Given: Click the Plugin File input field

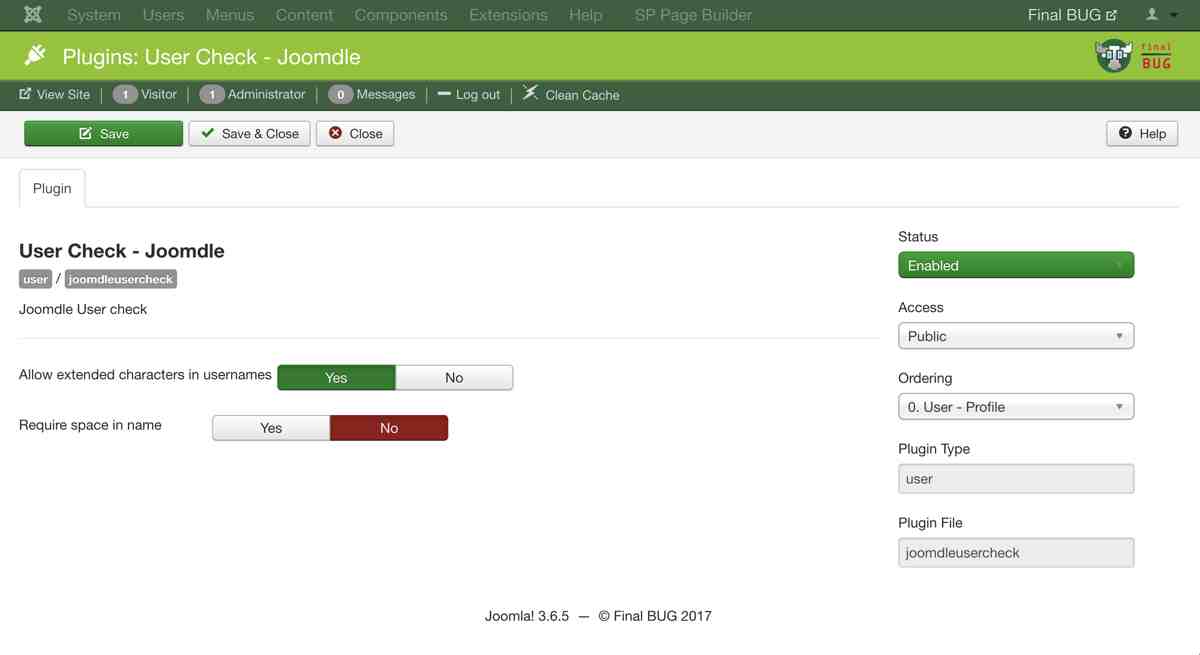Looking at the screenshot, I should coord(1015,552).
